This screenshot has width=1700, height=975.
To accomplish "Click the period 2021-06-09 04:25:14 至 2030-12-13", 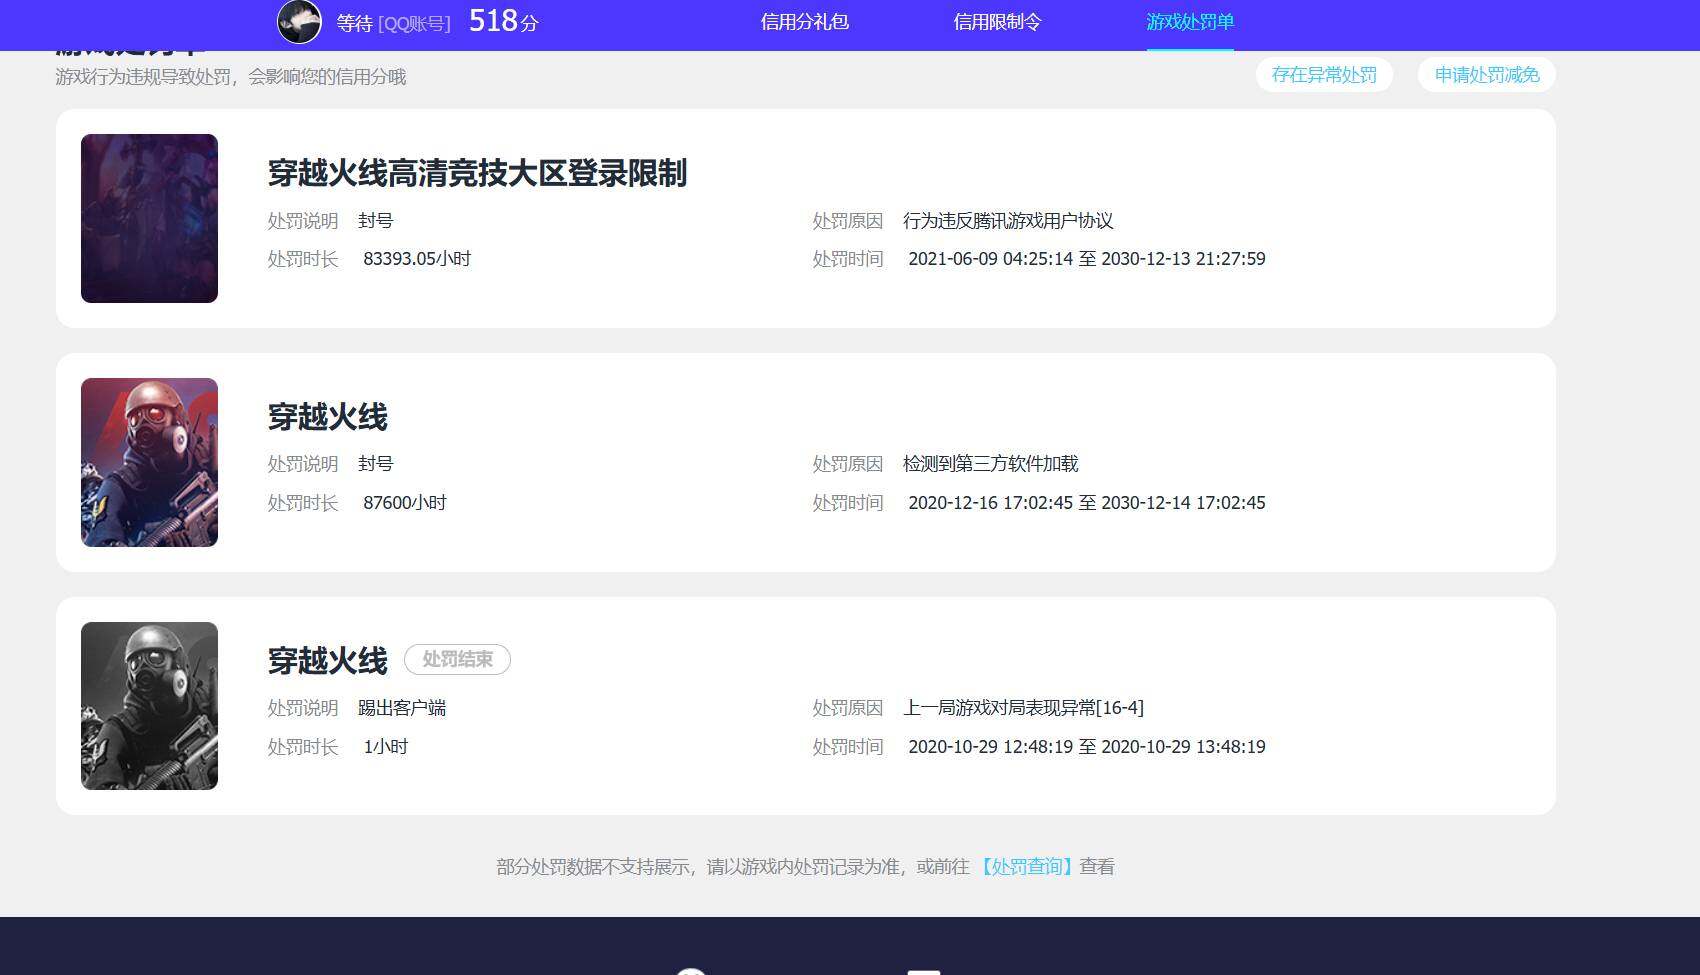I will [x=1087, y=259].
